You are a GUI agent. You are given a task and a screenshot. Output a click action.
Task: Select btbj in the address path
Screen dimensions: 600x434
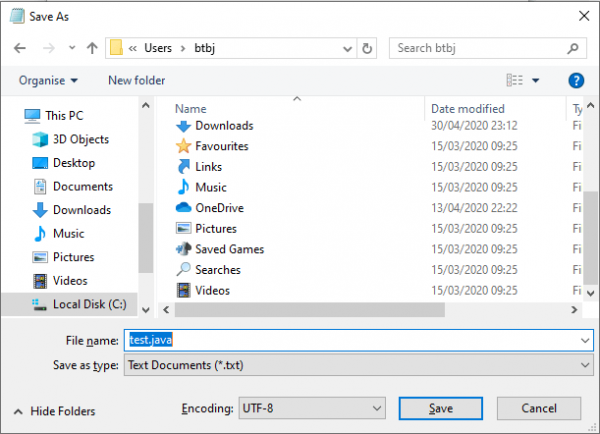pyautogui.click(x=204, y=48)
